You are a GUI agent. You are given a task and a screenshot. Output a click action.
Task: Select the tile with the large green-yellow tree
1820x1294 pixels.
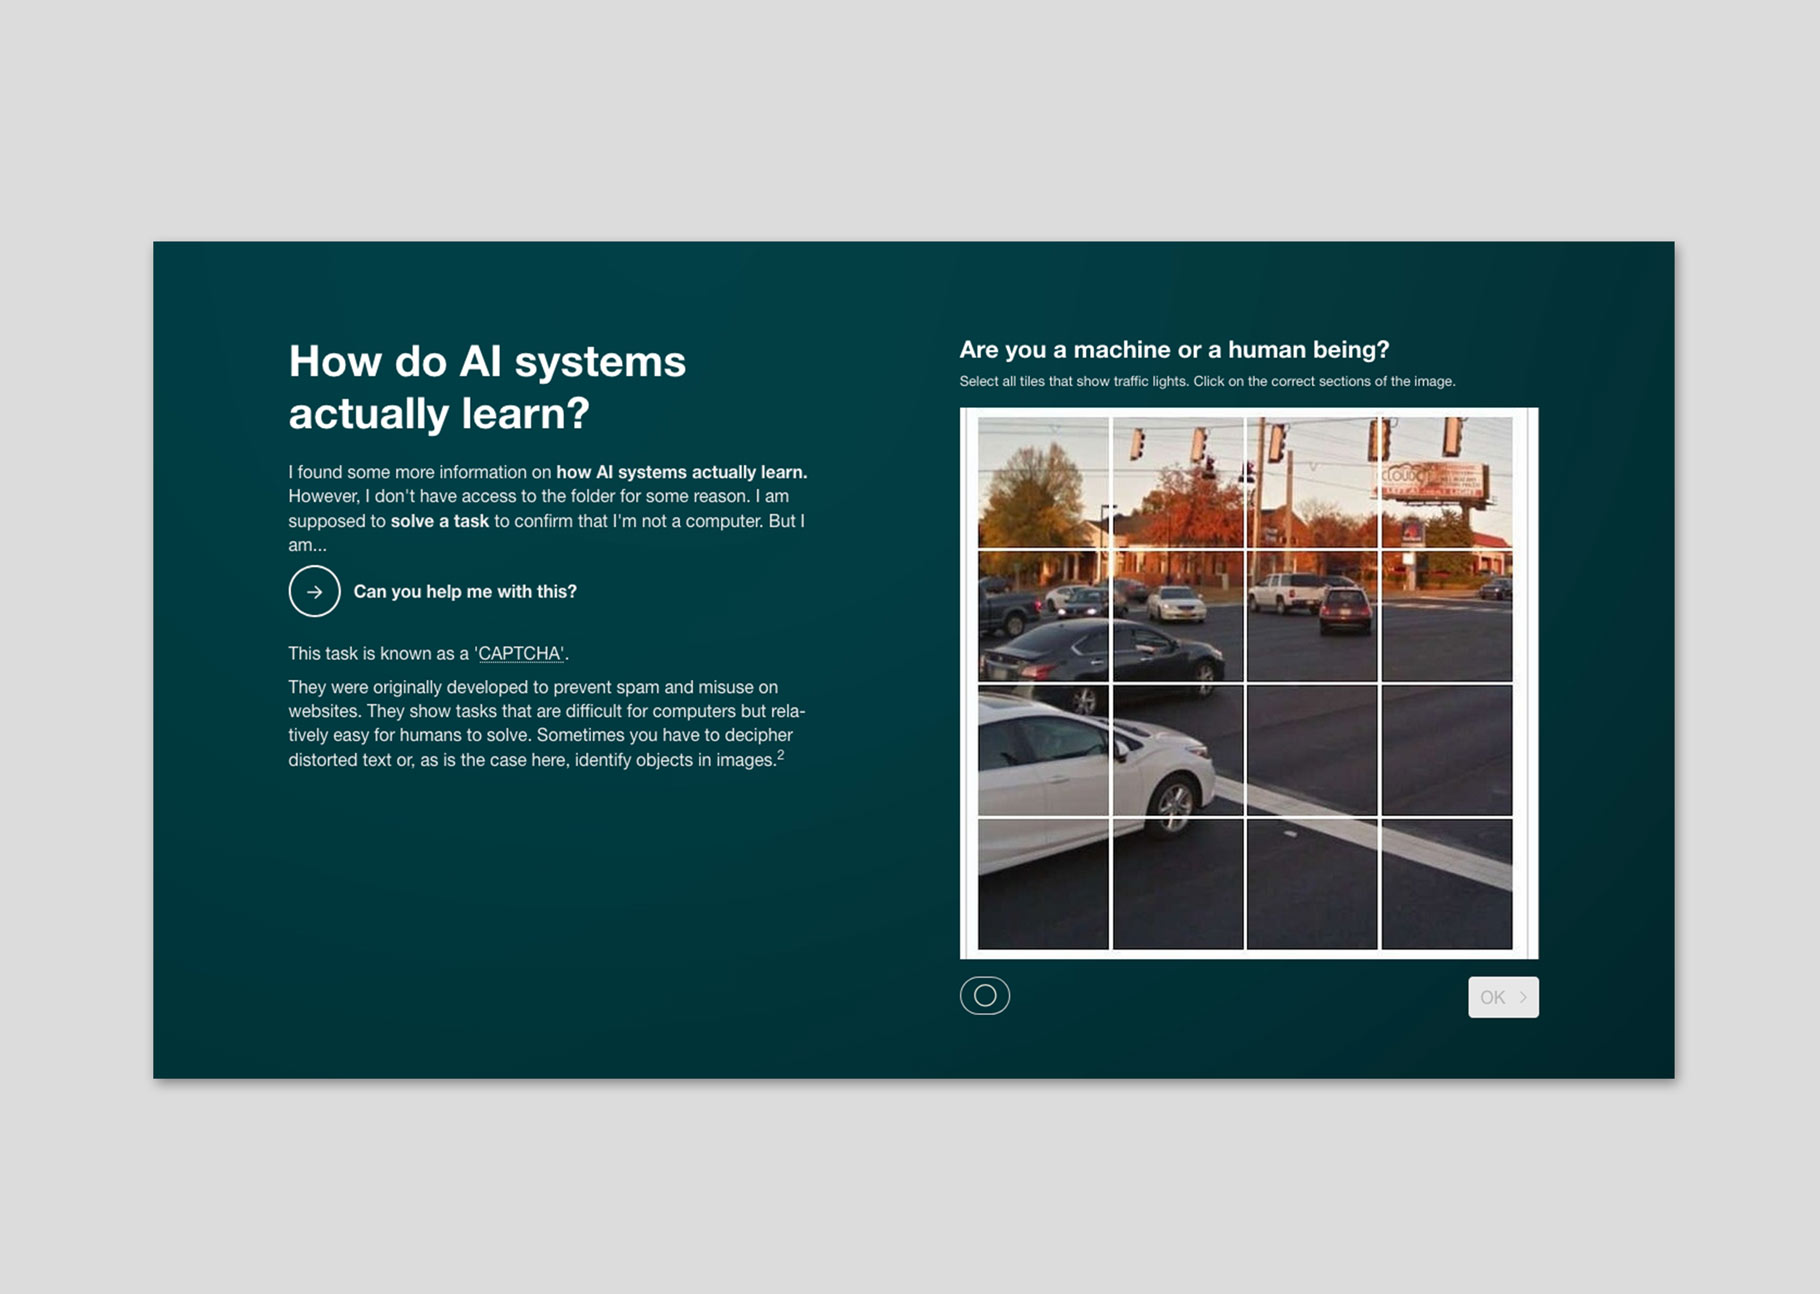1043,482
